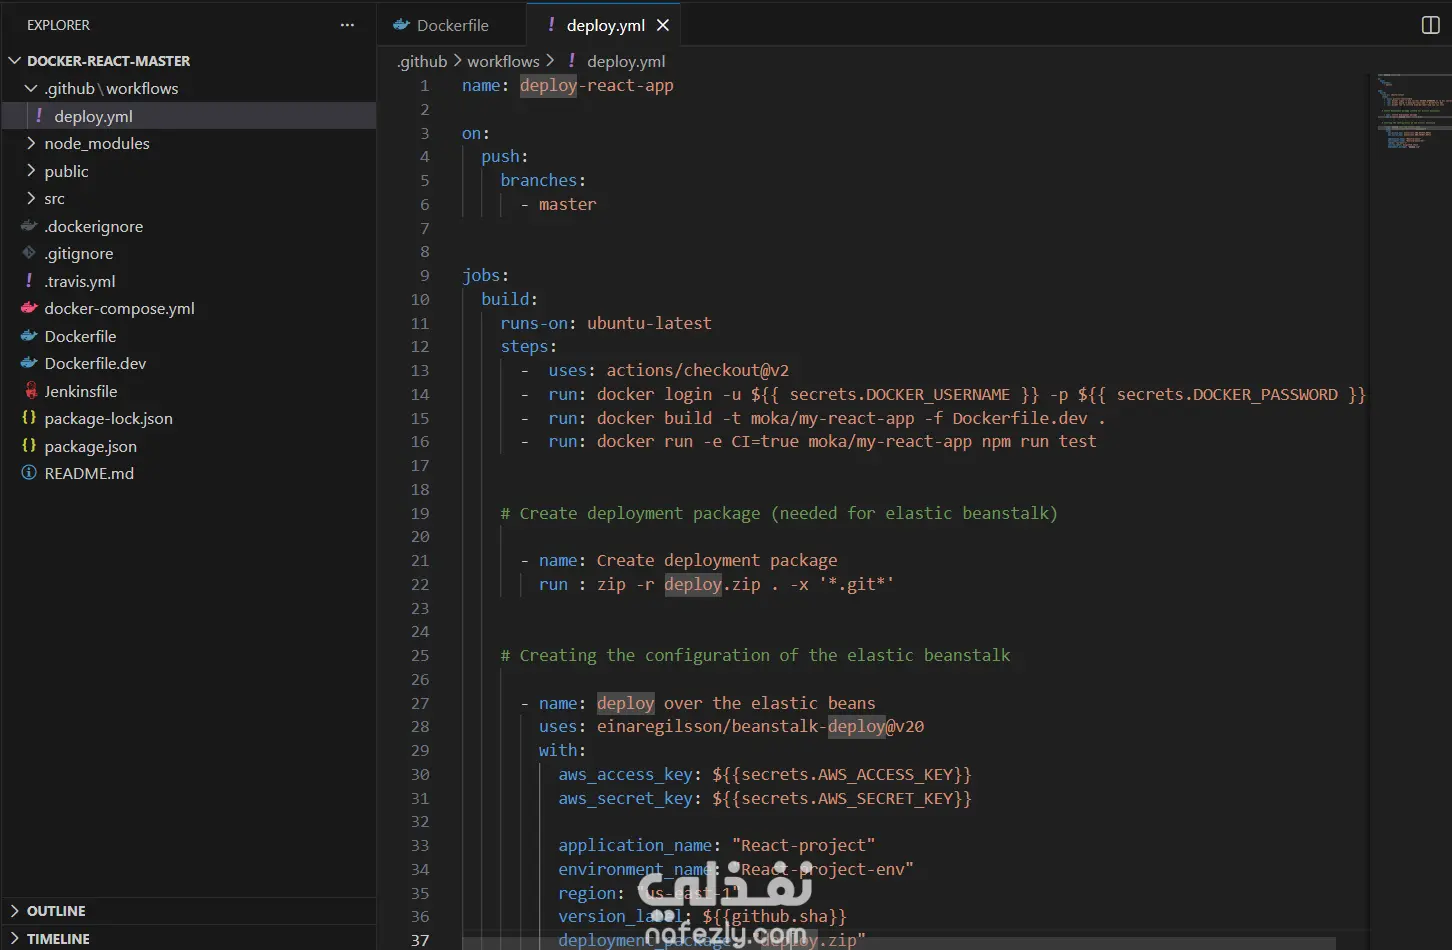Click 'master' branch text on line 6
The image size is (1452, 950).
(x=567, y=204)
